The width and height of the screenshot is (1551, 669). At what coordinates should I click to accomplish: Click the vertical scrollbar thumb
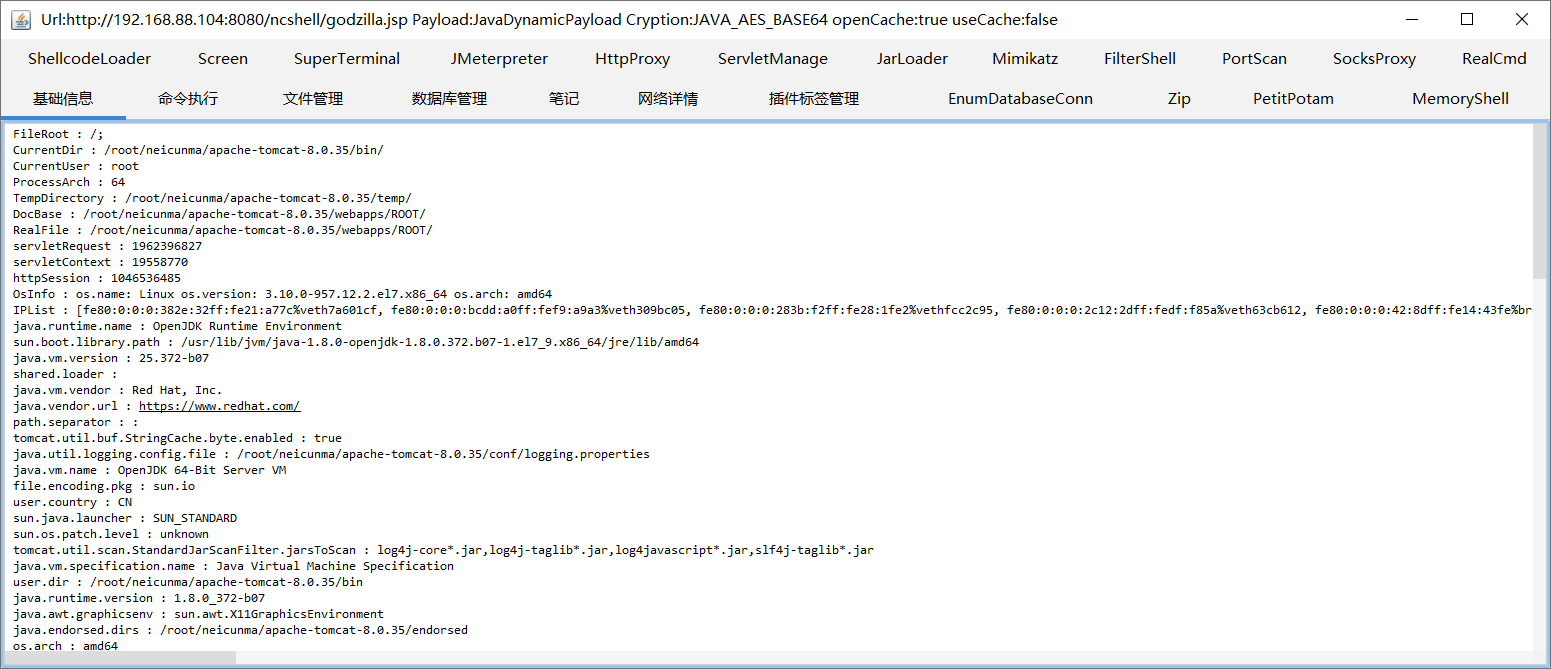(x=1540, y=202)
